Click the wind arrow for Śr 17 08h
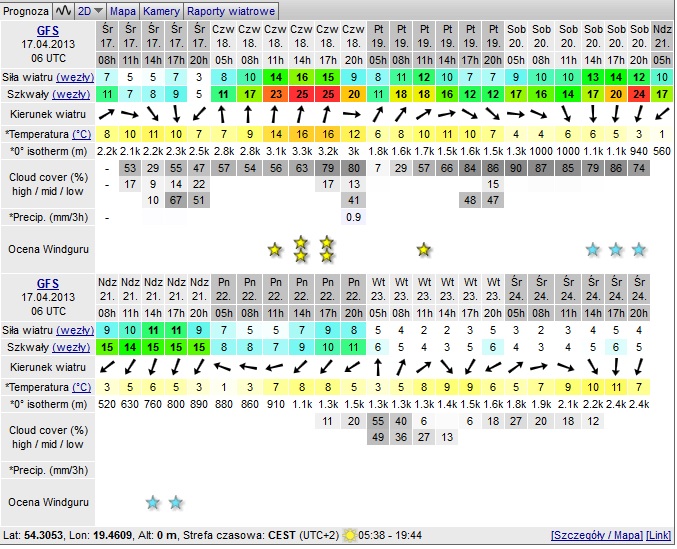The image size is (677, 549). click(107, 114)
